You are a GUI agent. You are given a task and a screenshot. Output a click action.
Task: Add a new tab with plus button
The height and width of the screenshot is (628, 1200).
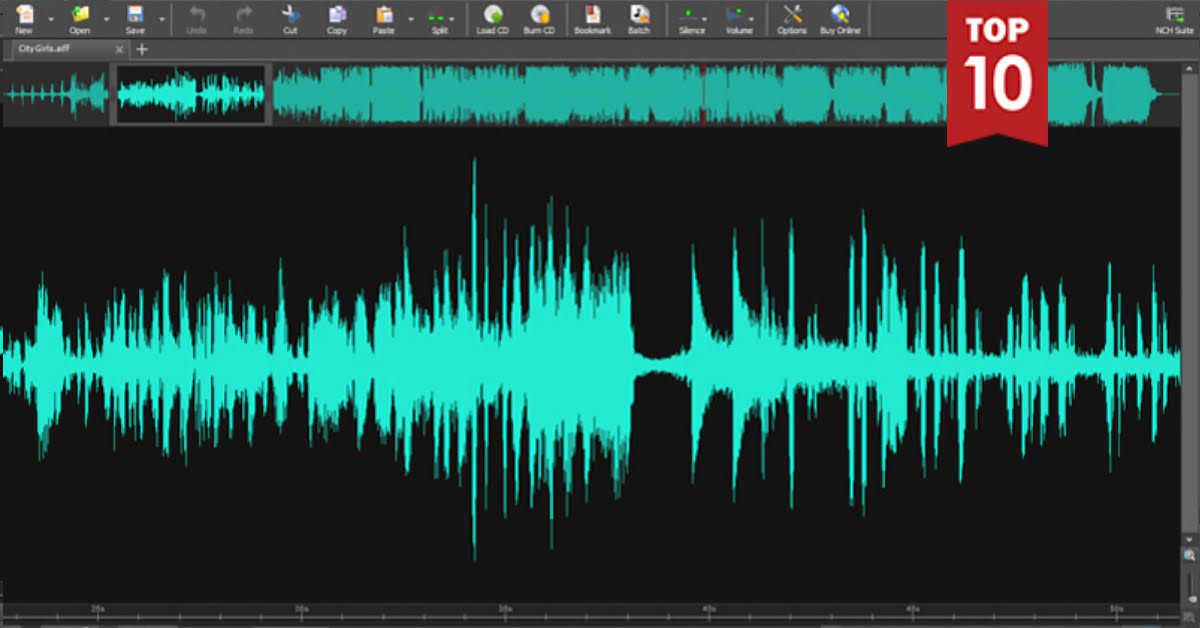(x=142, y=49)
